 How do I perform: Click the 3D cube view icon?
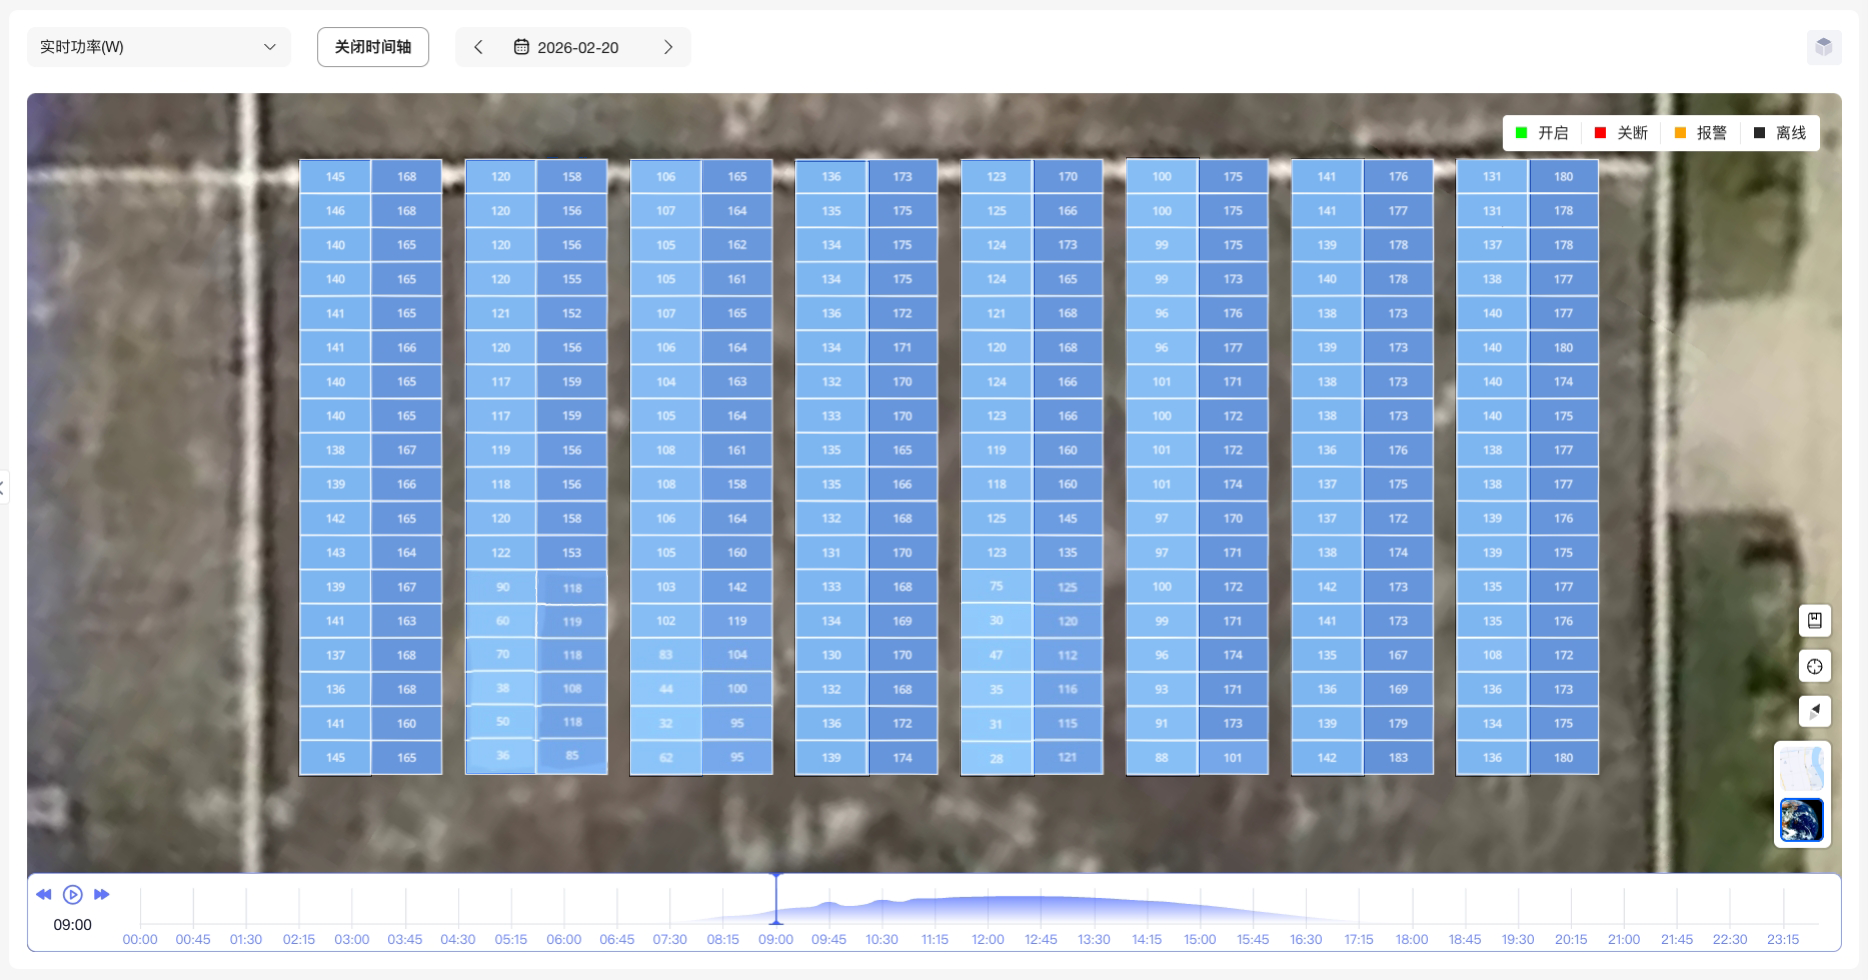pos(1824,47)
